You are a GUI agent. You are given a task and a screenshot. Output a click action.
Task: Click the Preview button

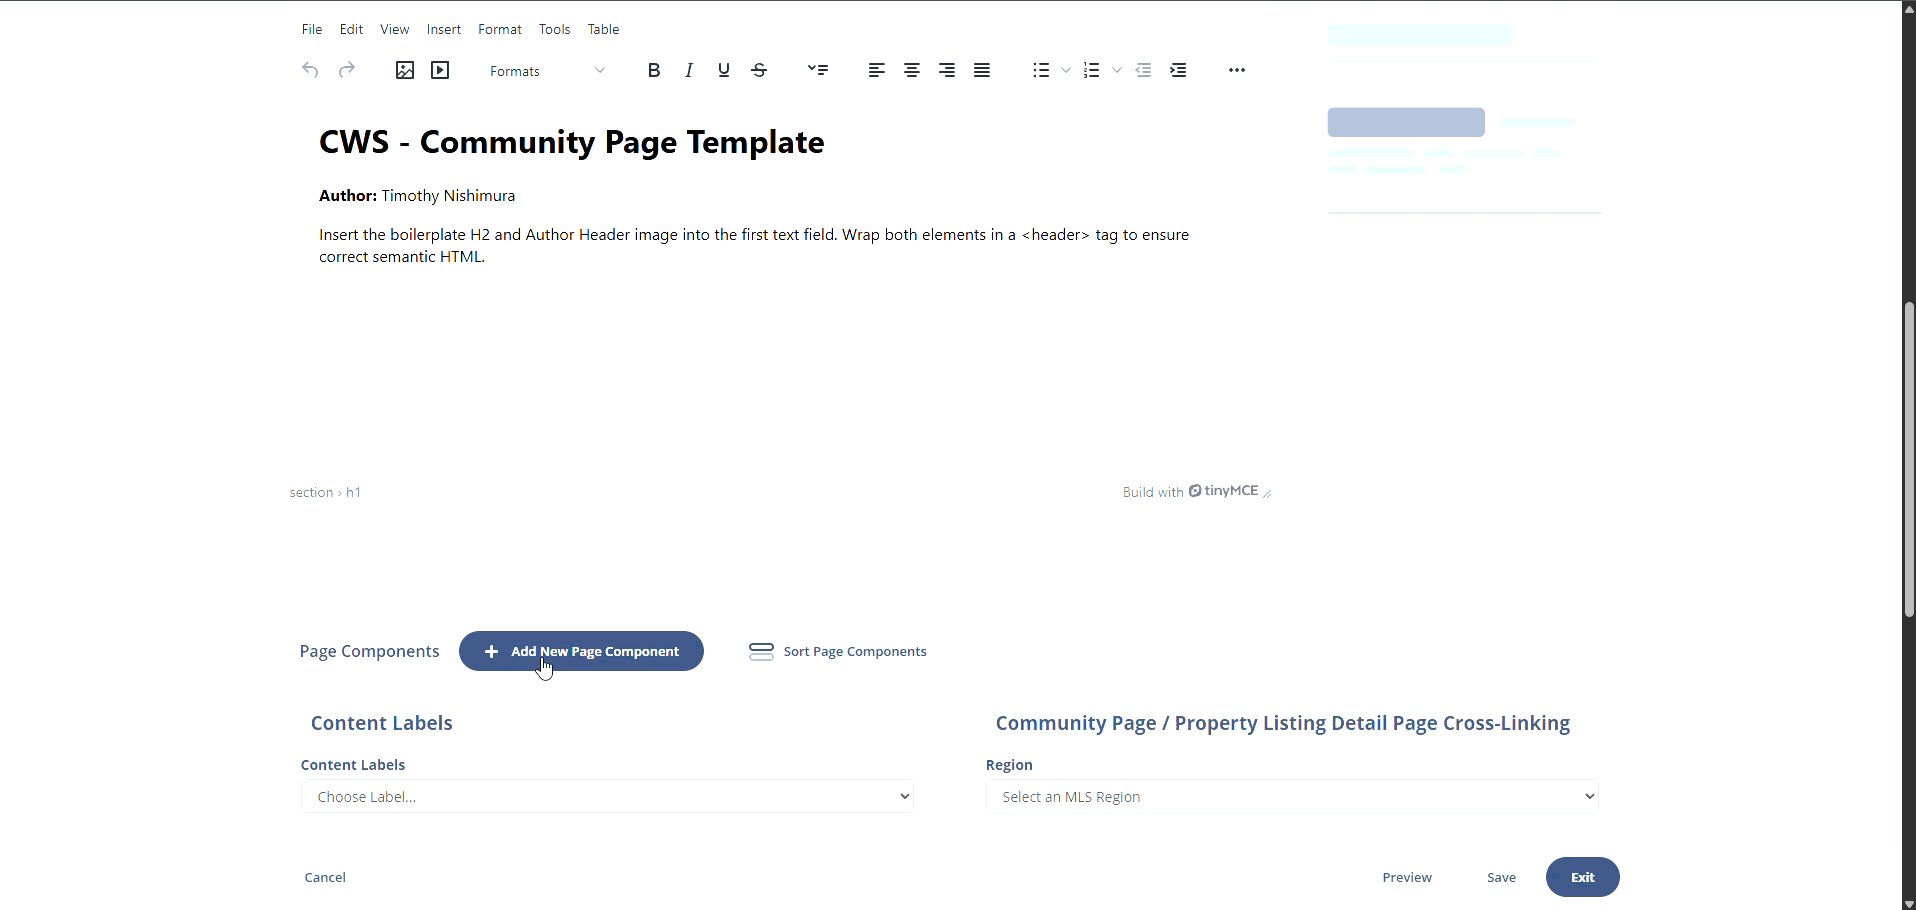point(1407,878)
